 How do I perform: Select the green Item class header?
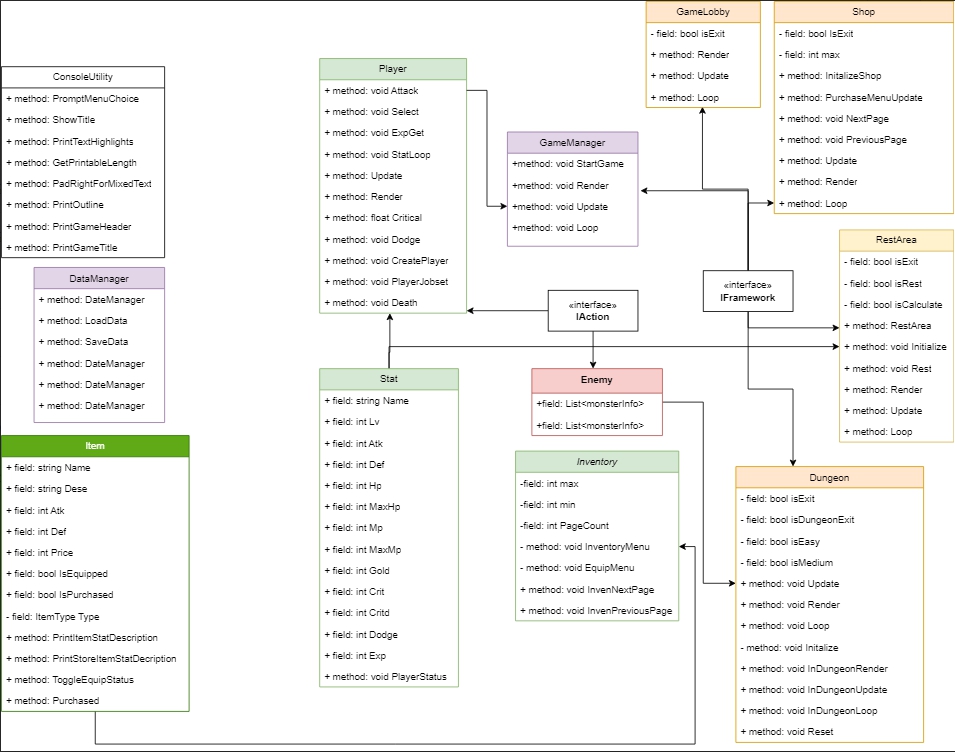95,446
